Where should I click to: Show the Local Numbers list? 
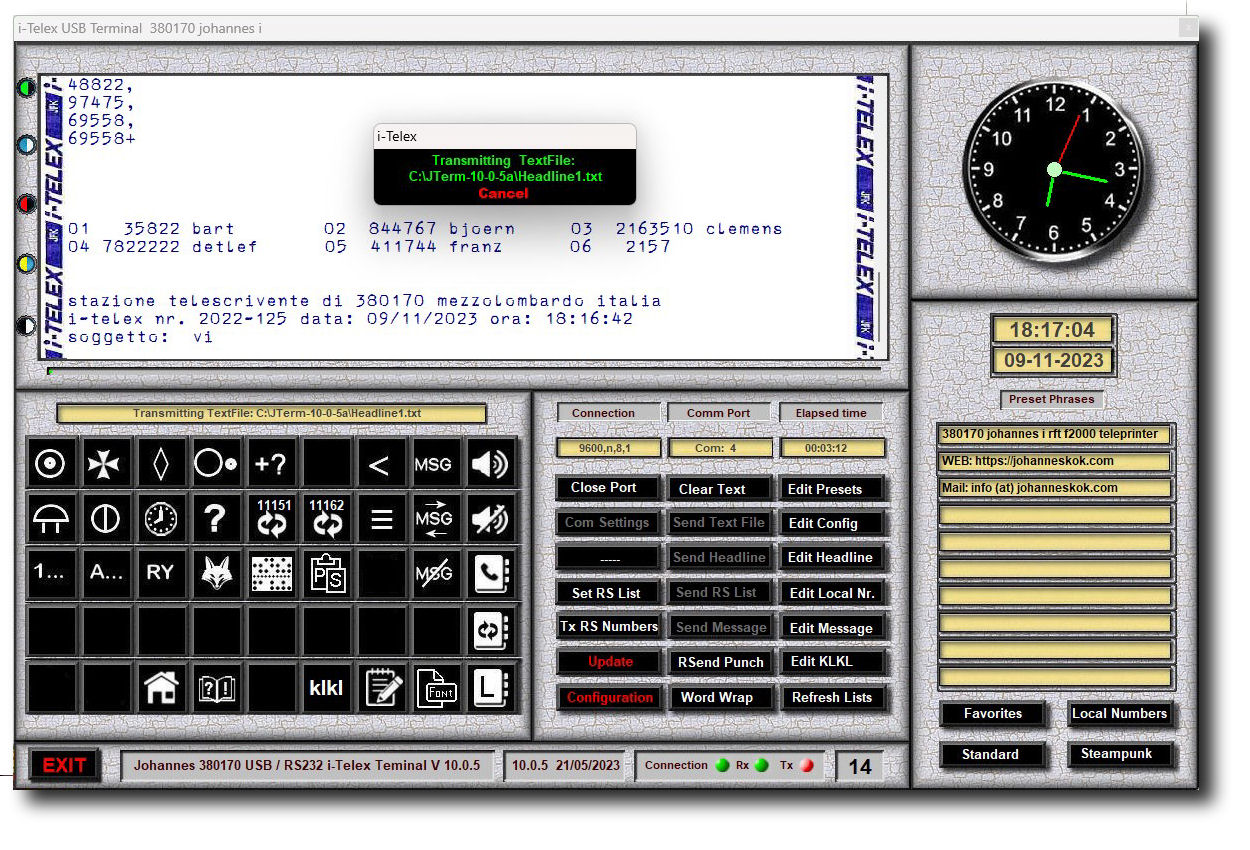[x=1119, y=714]
